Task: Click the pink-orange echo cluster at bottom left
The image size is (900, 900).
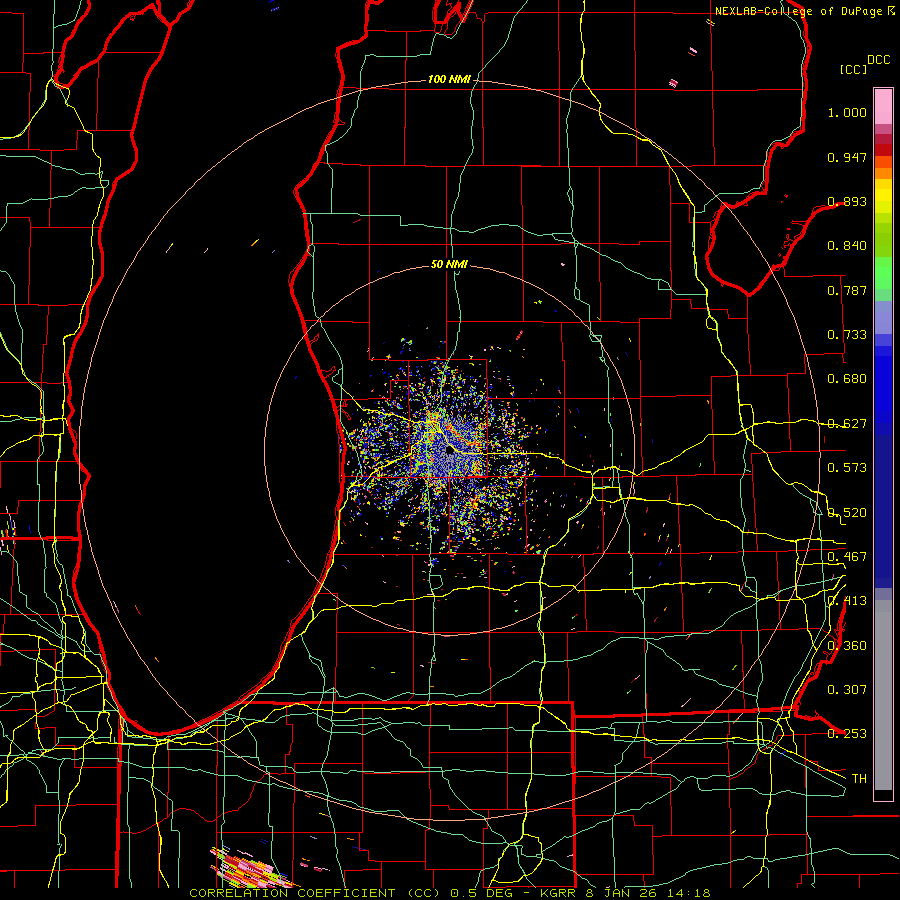Action: pos(251,866)
